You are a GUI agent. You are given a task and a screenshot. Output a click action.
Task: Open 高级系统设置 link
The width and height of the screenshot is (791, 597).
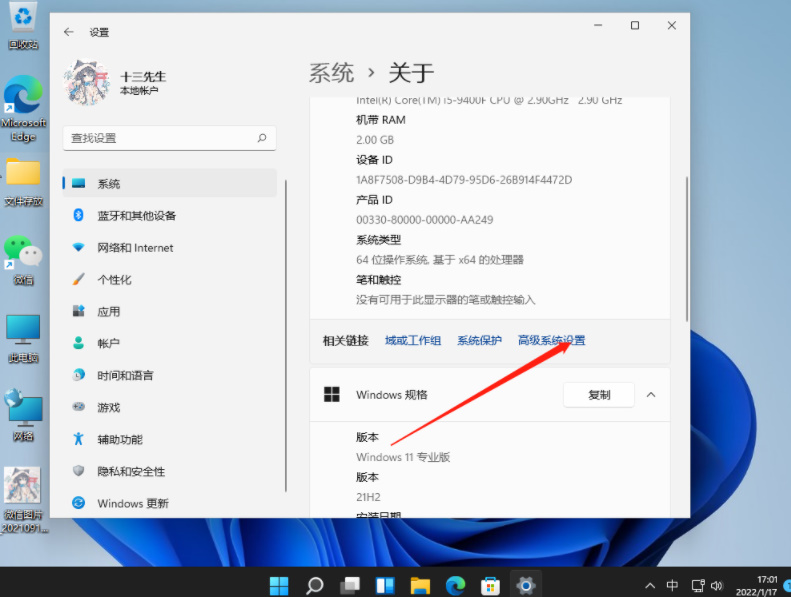point(551,341)
